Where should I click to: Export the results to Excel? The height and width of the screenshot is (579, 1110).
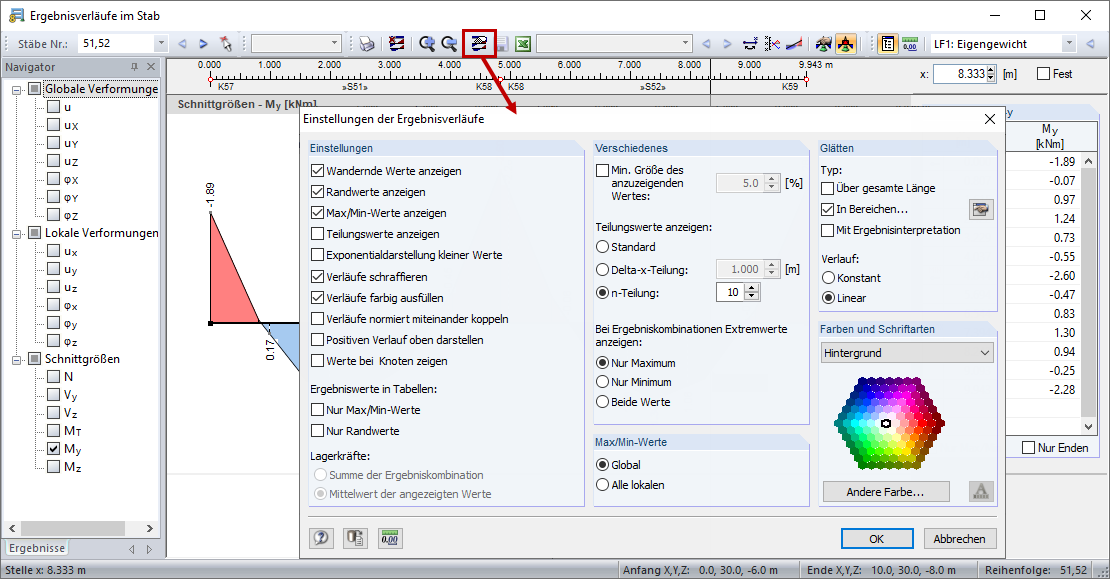point(521,43)
